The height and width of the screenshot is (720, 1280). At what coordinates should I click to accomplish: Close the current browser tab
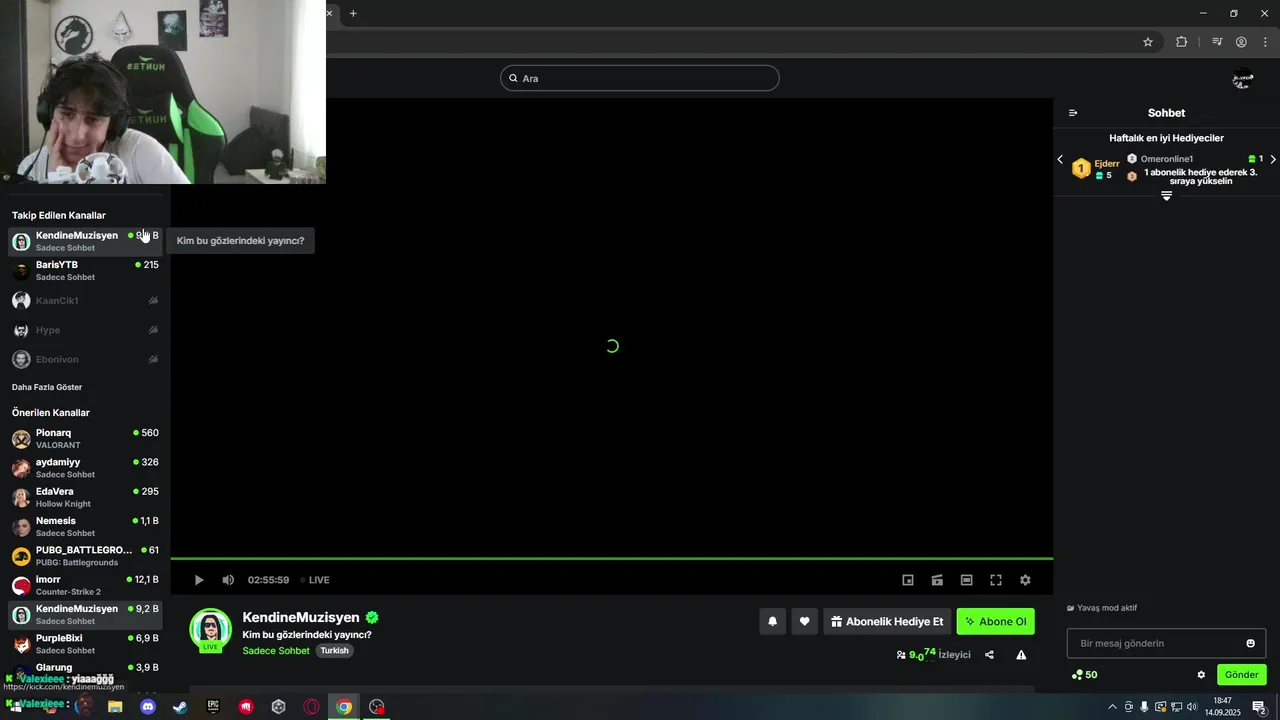tap(329, 13)
